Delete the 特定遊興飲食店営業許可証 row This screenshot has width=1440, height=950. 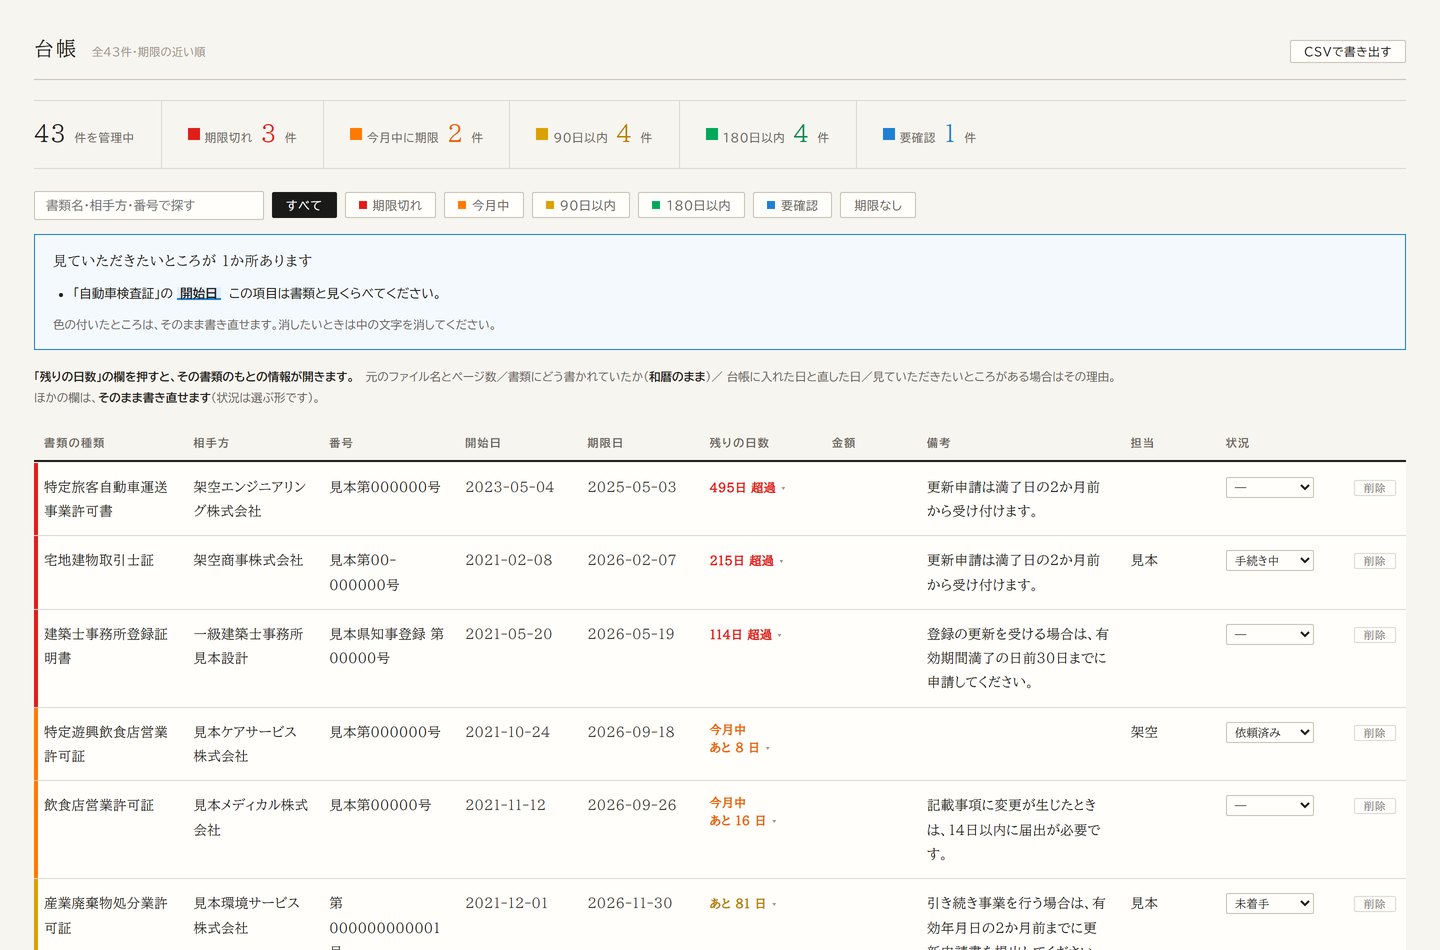point(1375,733)
